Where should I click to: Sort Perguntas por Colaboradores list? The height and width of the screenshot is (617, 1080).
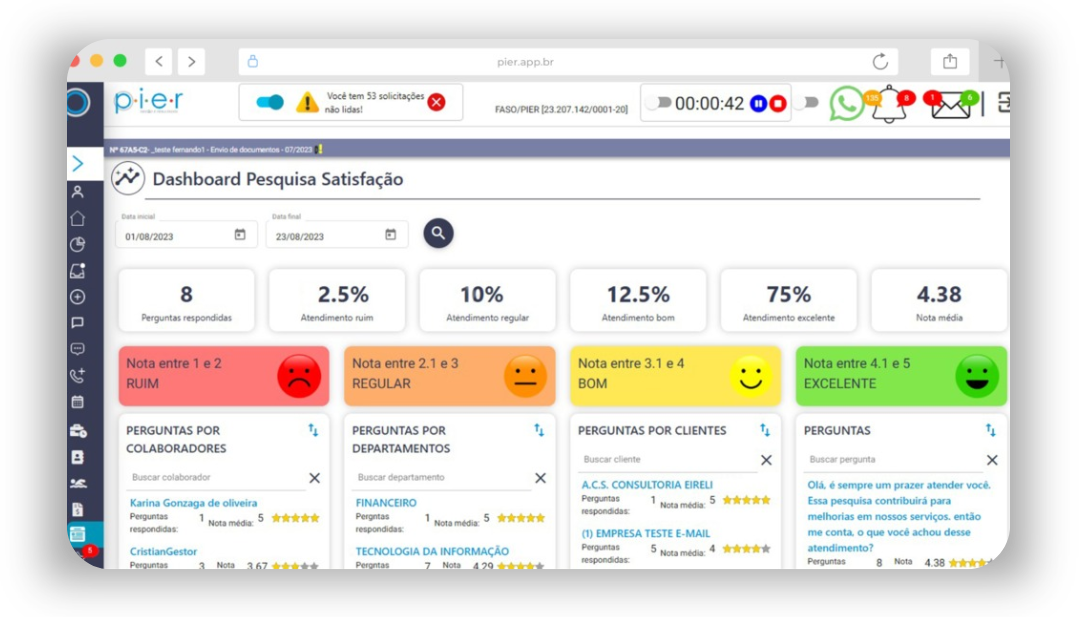[x=313, y=430]
